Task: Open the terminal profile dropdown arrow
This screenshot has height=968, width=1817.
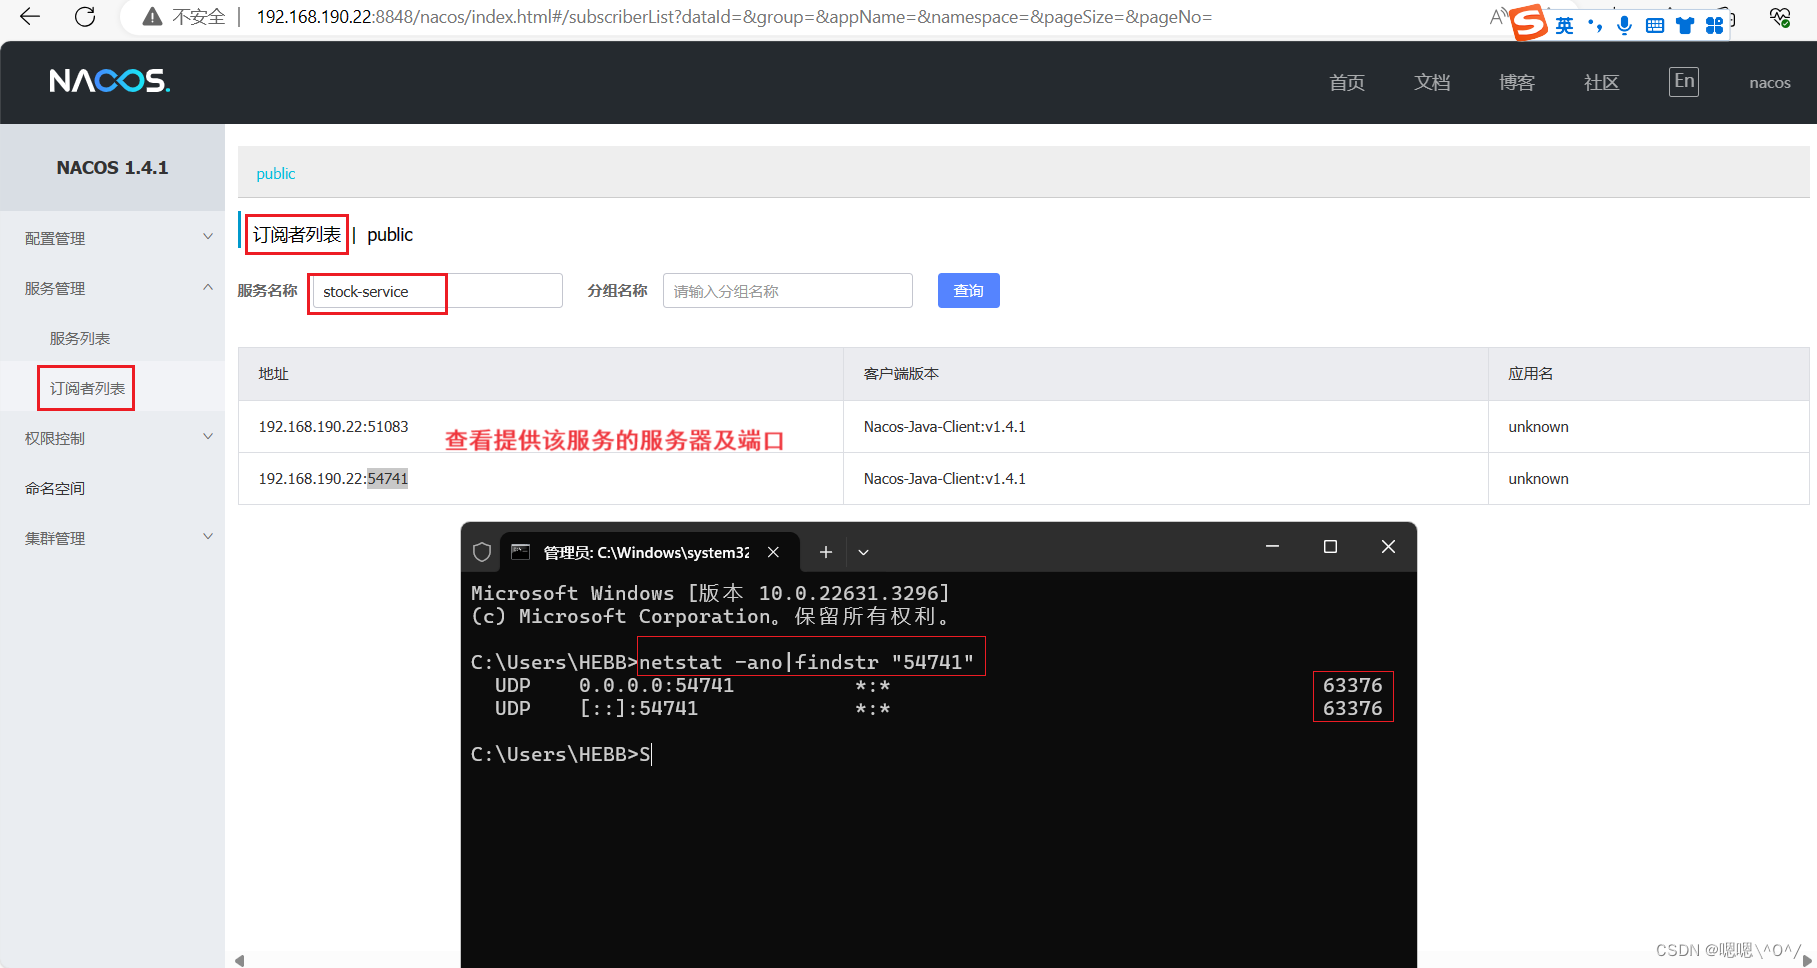Action: click(x=863, y=552)
